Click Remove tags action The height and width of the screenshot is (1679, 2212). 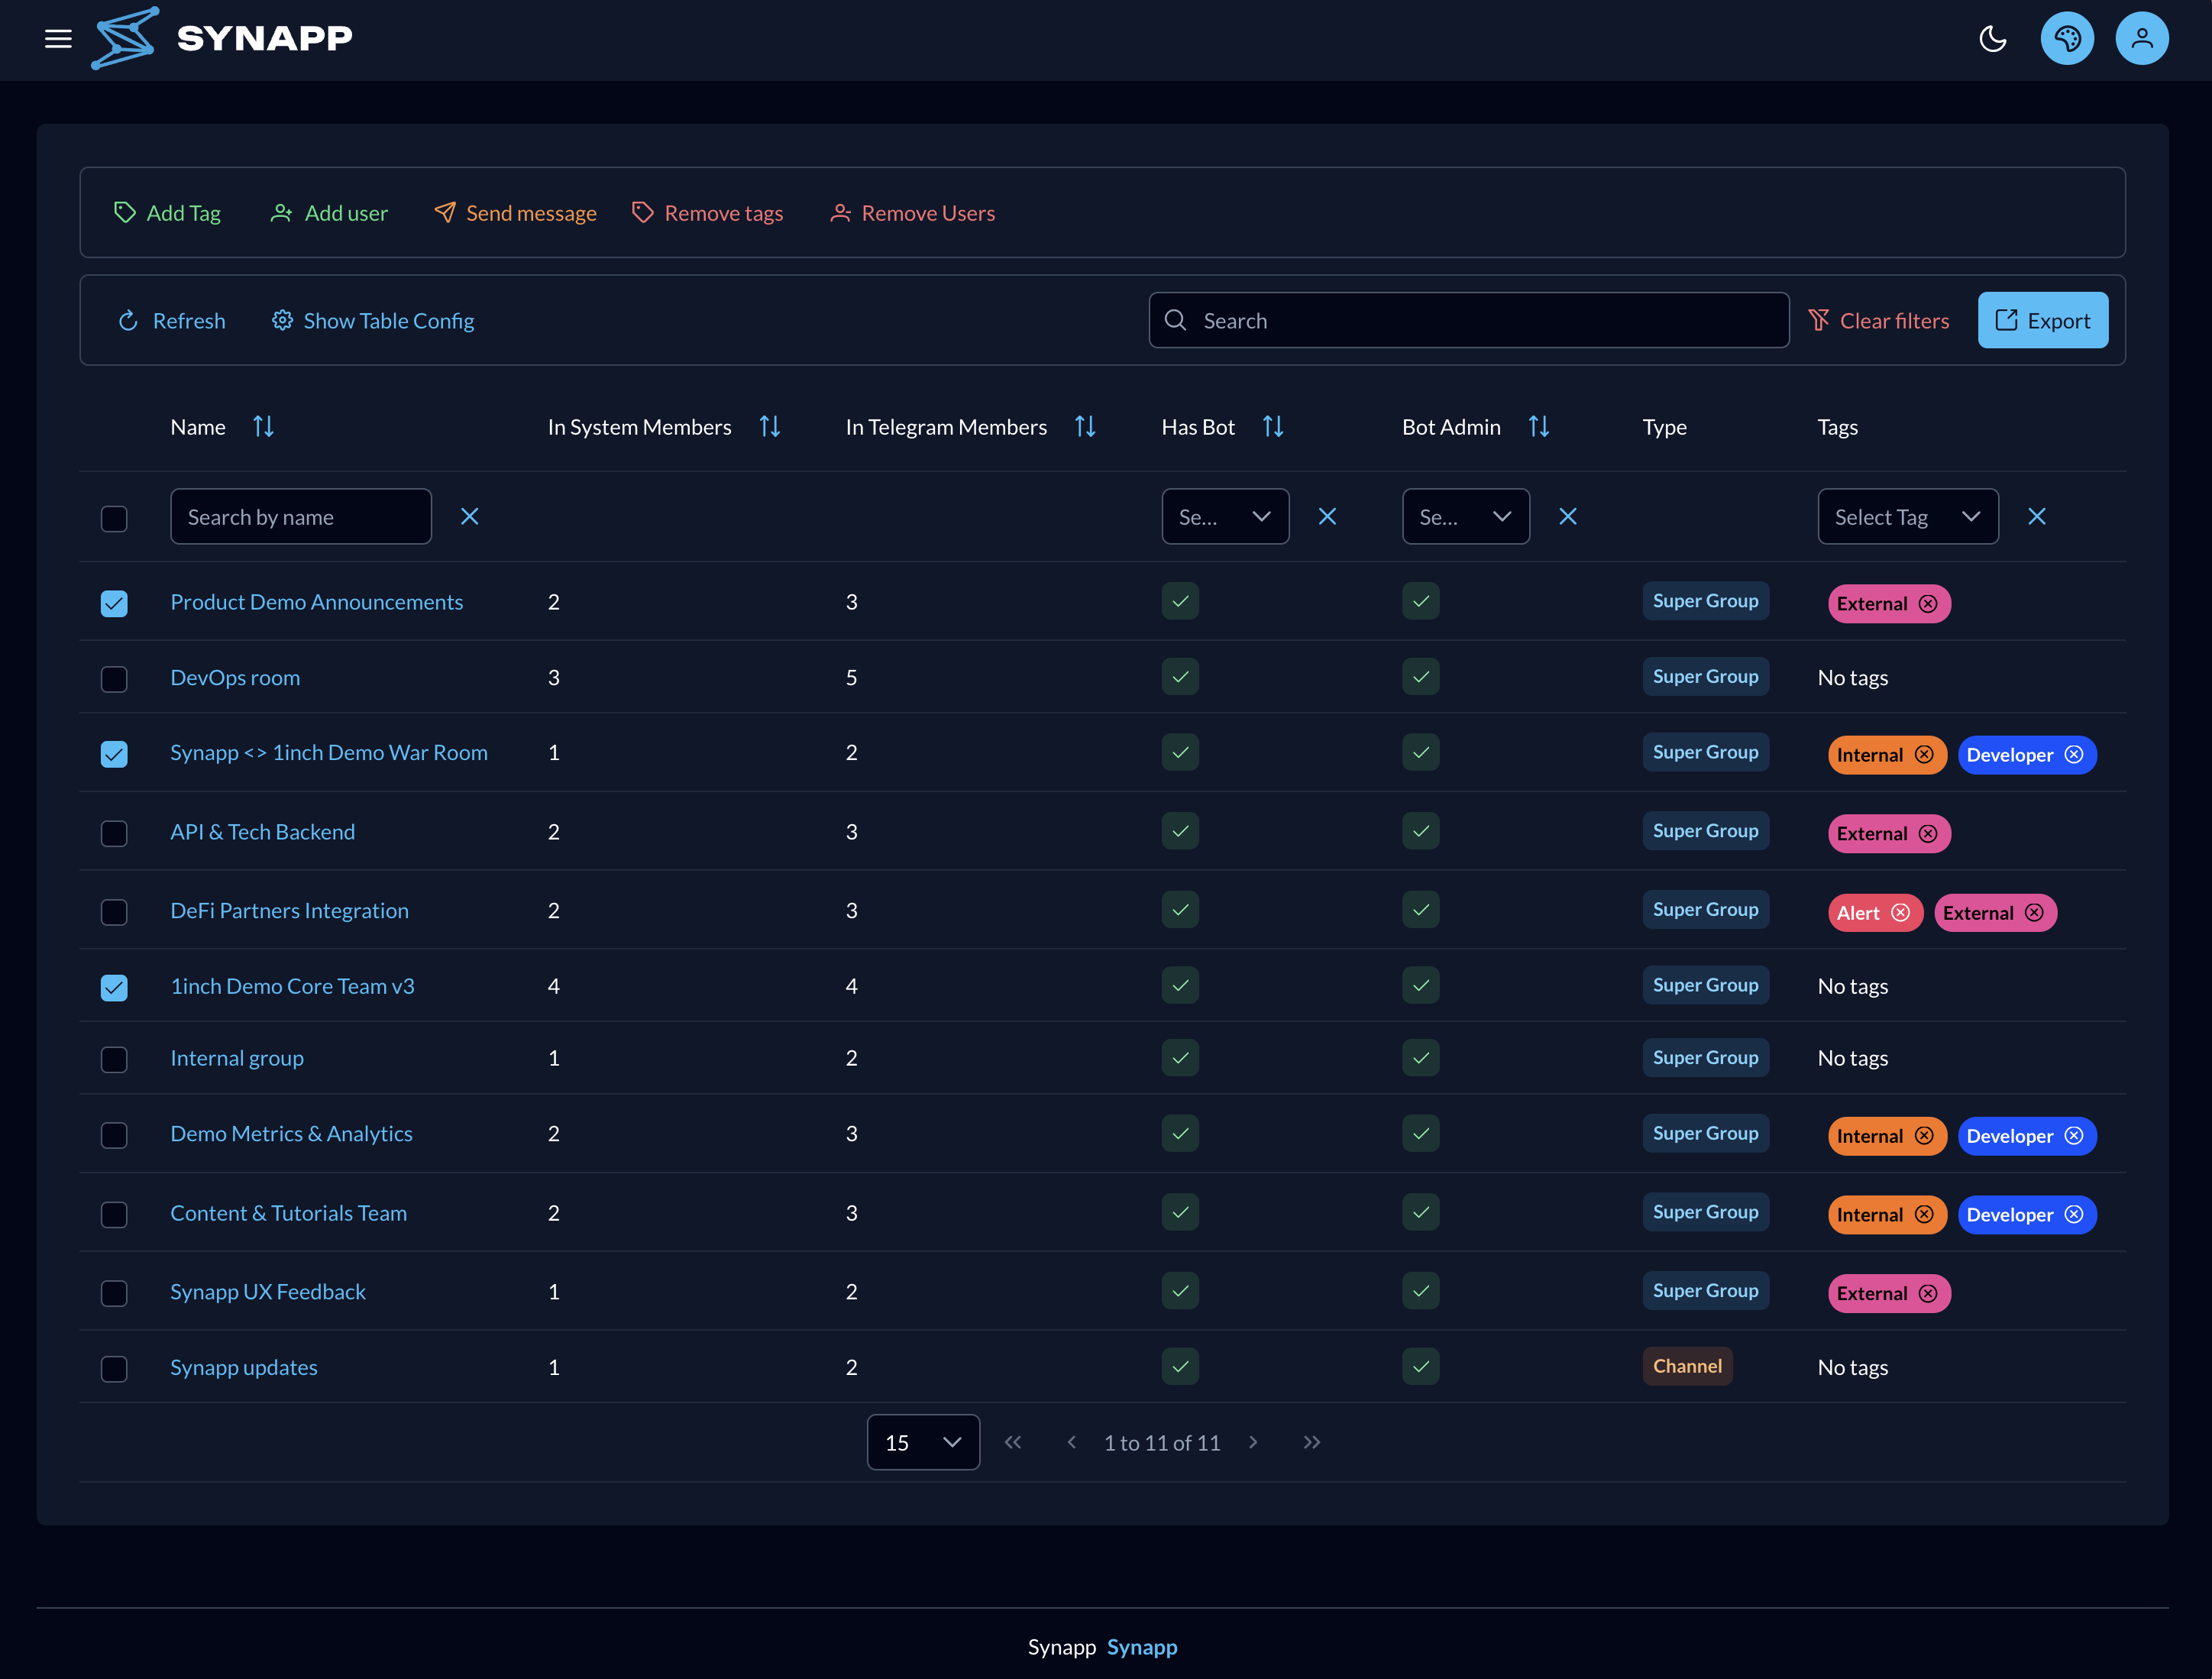coord(707,213)
